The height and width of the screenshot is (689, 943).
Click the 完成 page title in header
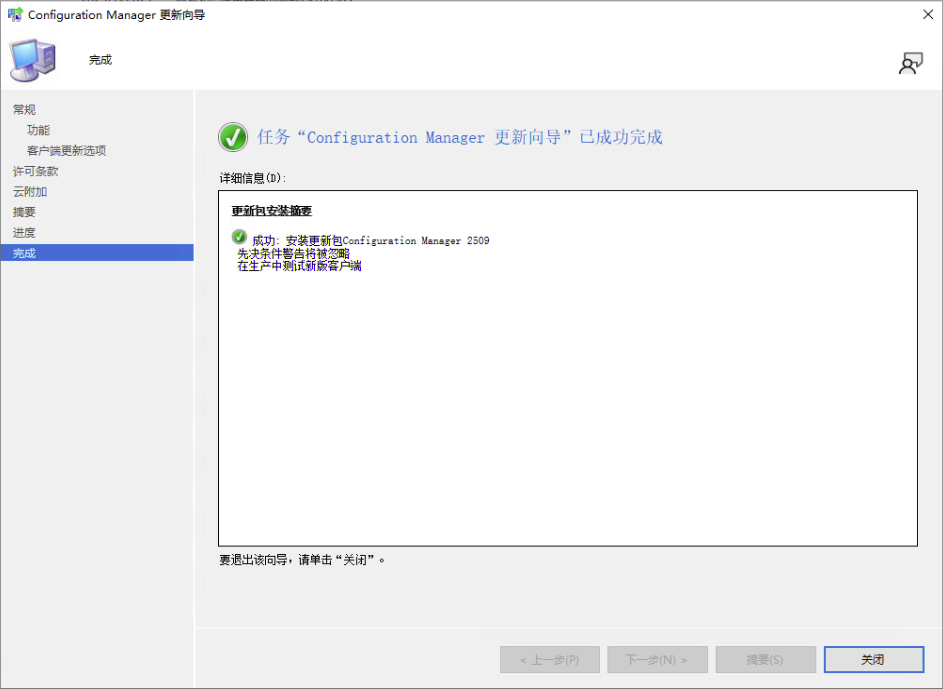click(x=100, y=60)
